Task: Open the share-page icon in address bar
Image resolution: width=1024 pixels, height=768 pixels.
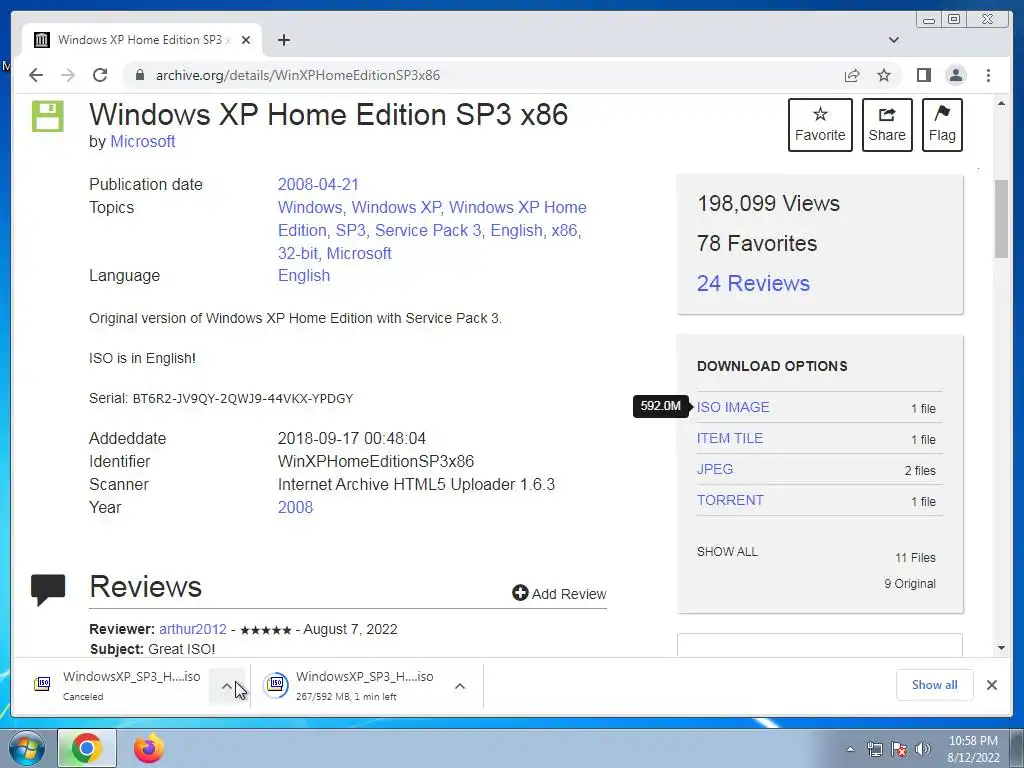Action: pos(852,75)
